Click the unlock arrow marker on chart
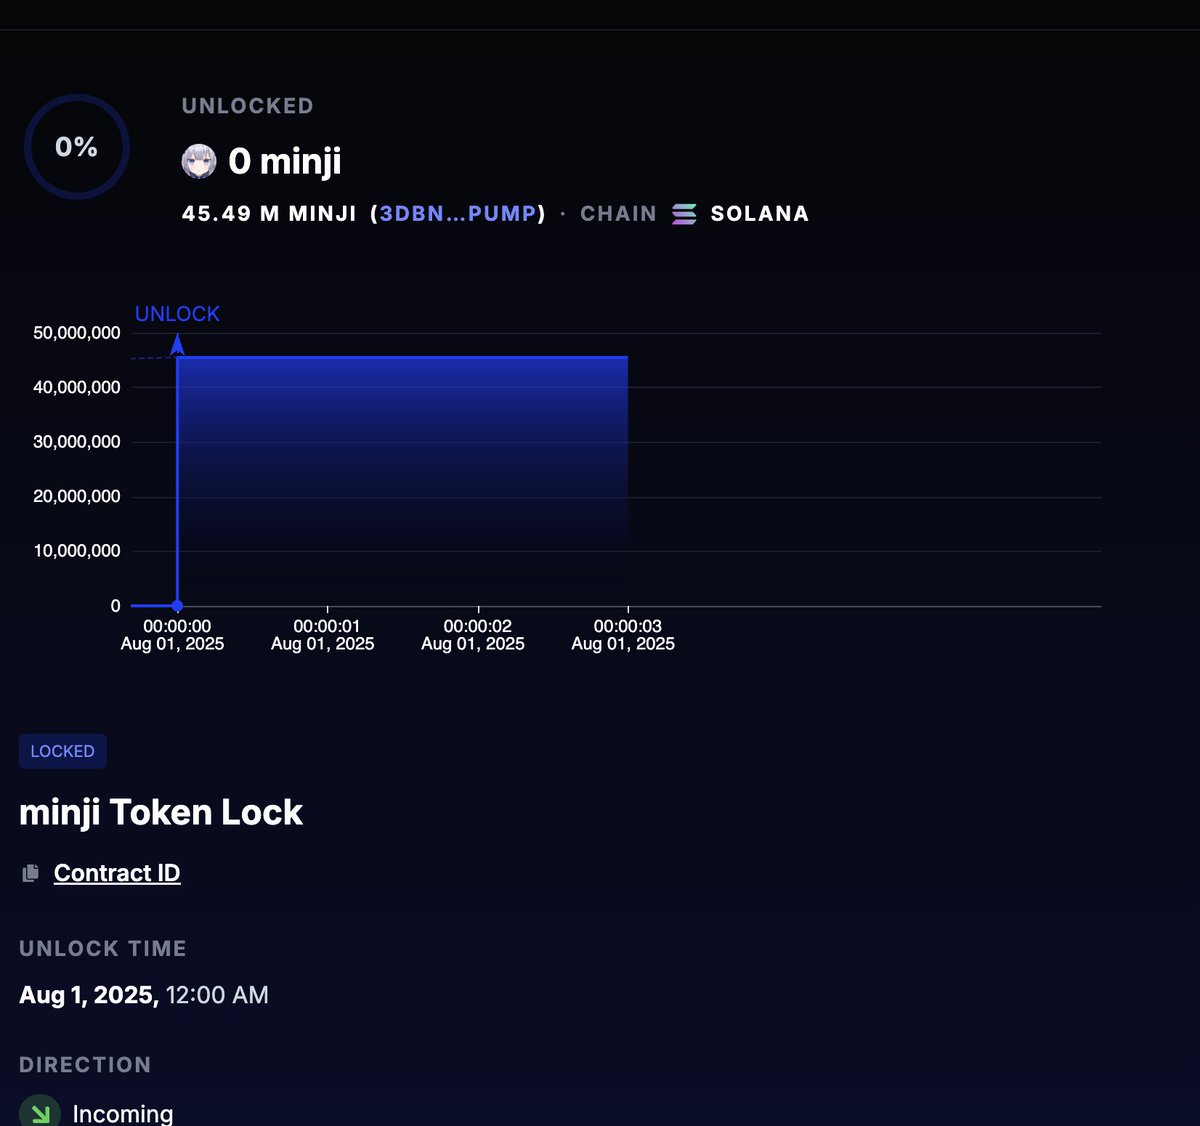Image resolution: width=1200 pixels, height=1126 pixels. (x=177, y=345)
